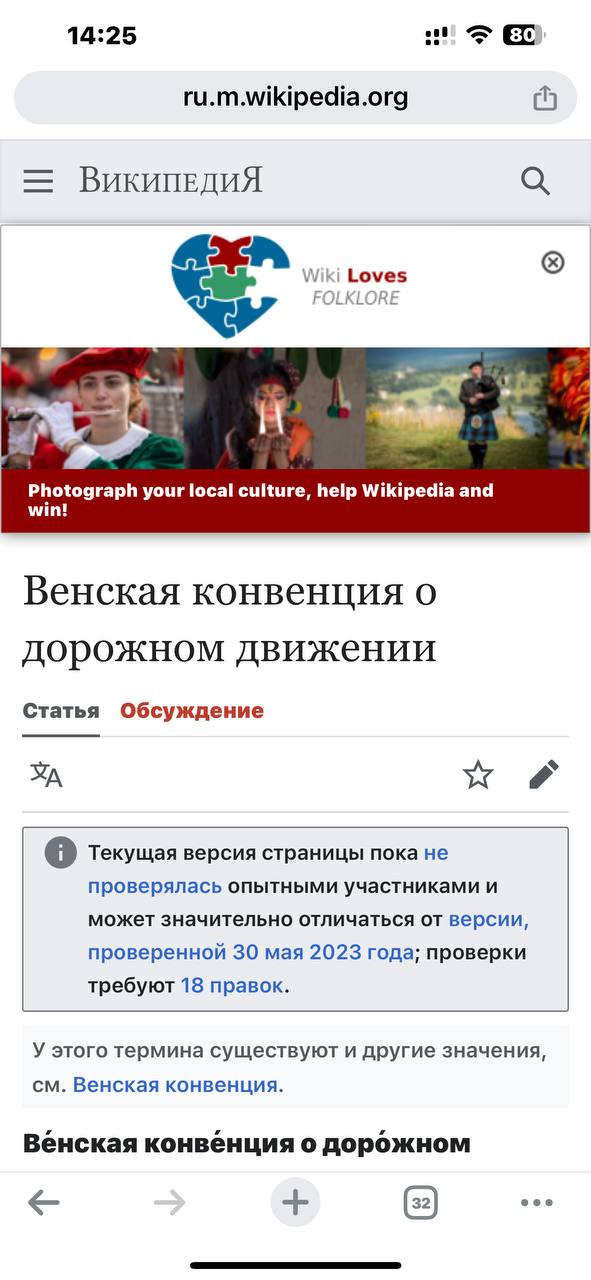Show the 32 open tabs switcher
This screenshot has height=1280, width=591.
click(421, 1203)
